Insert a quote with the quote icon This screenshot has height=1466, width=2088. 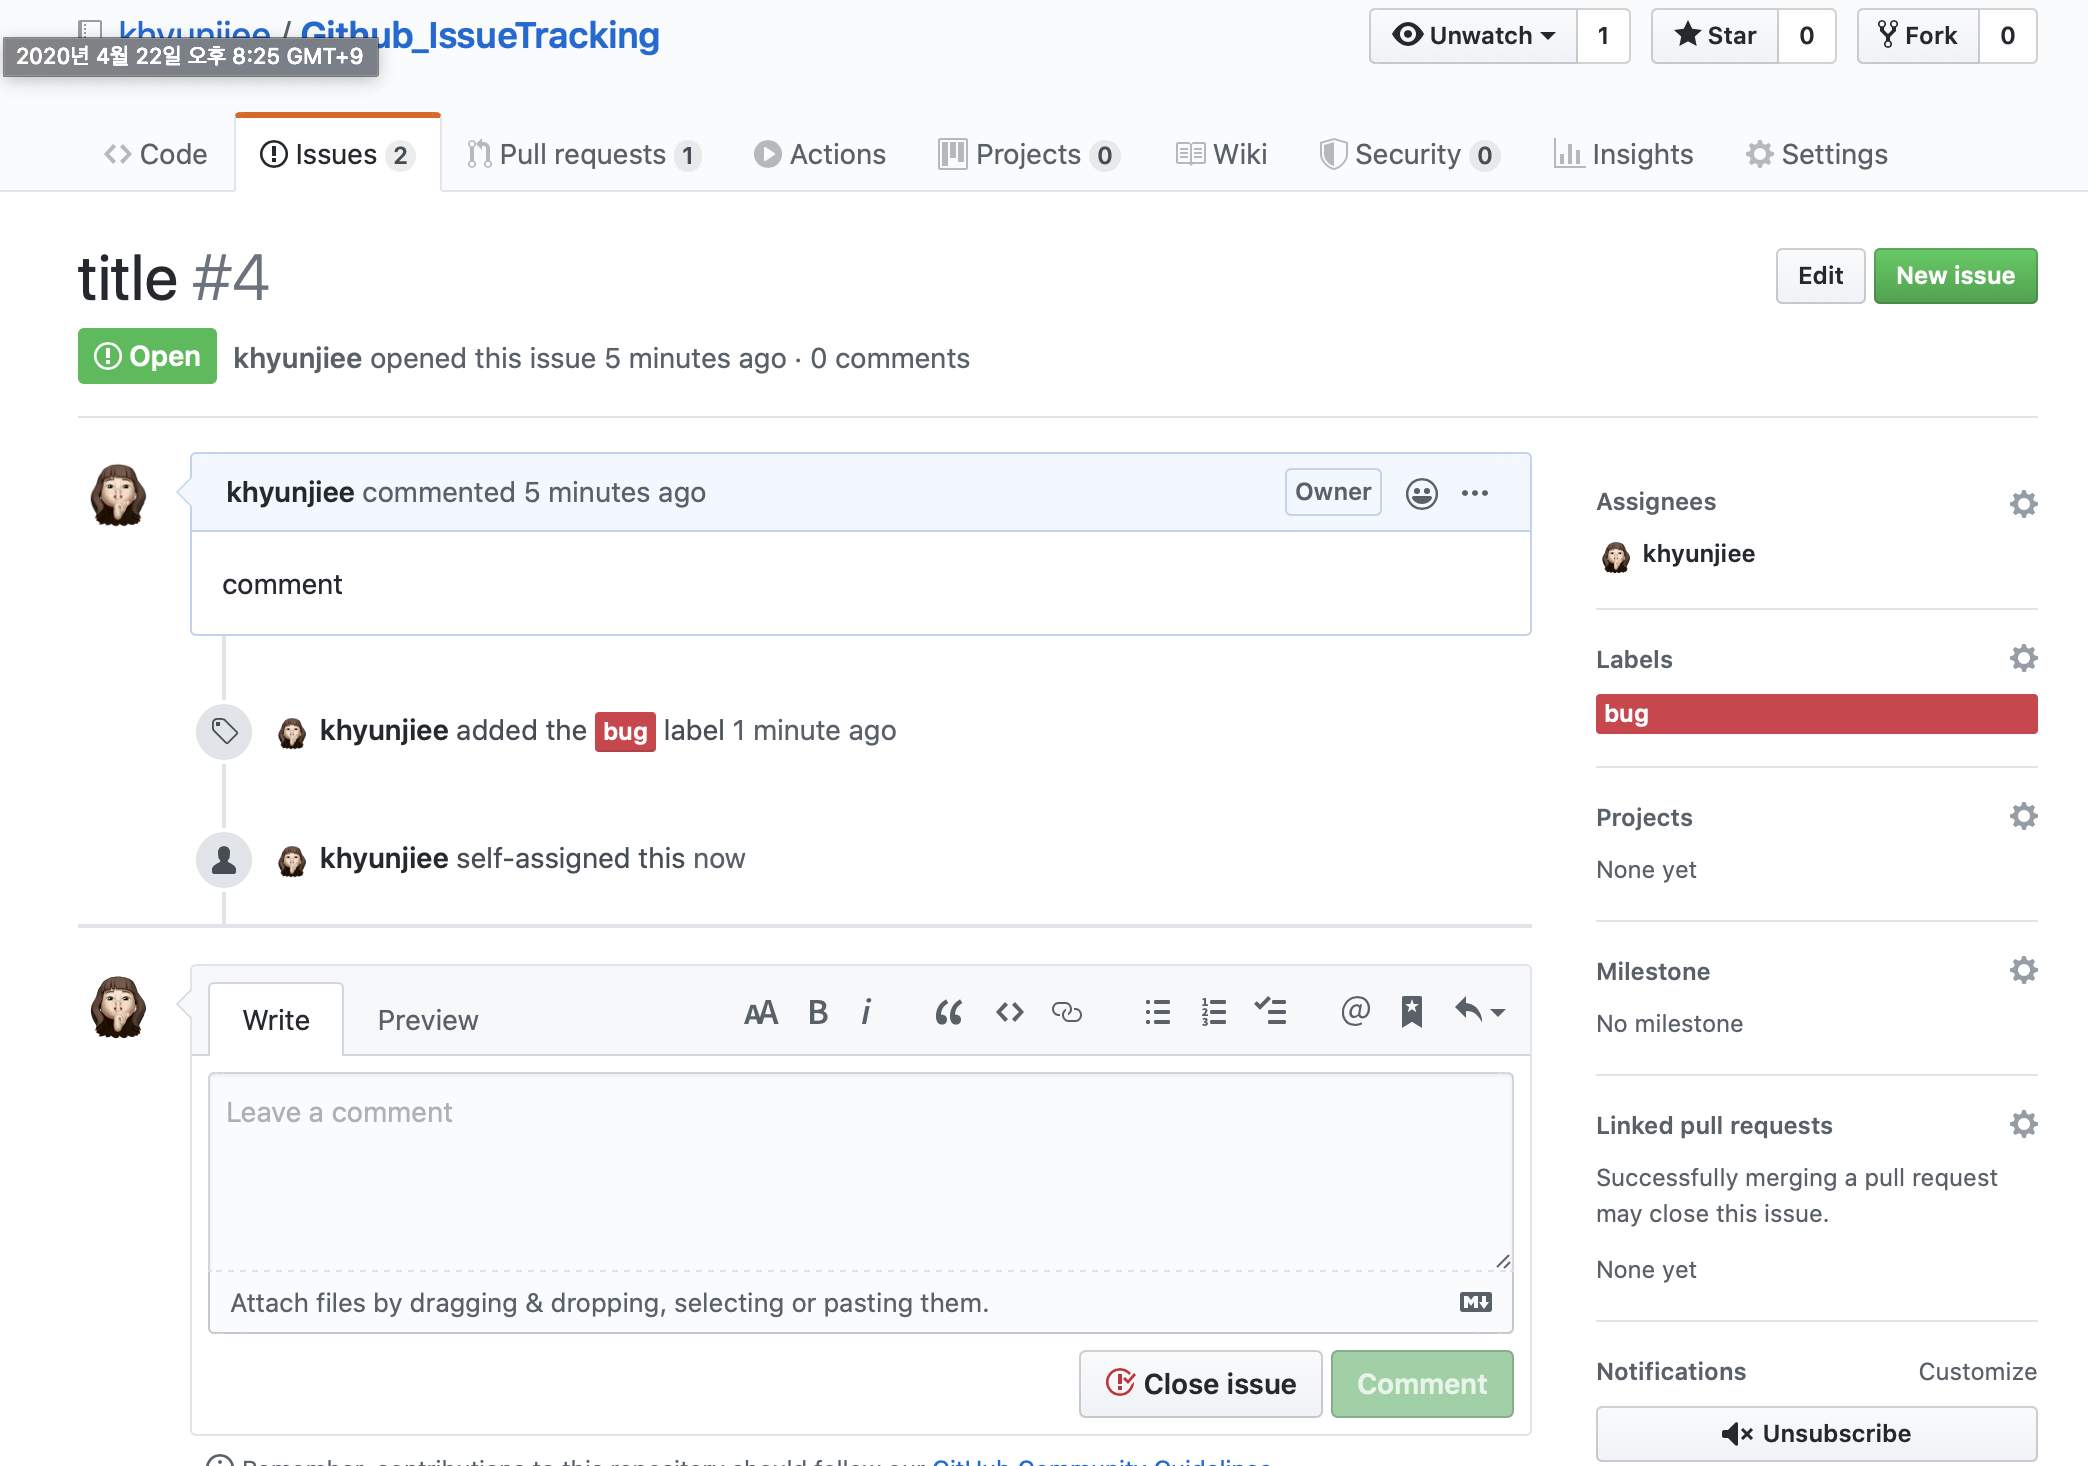pos(948,1013)
